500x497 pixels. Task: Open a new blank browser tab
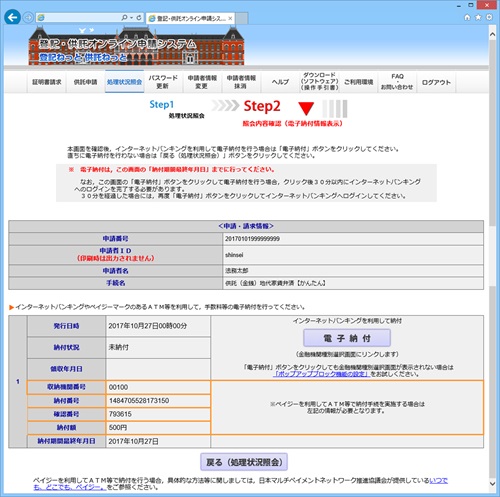pos(242,18)
